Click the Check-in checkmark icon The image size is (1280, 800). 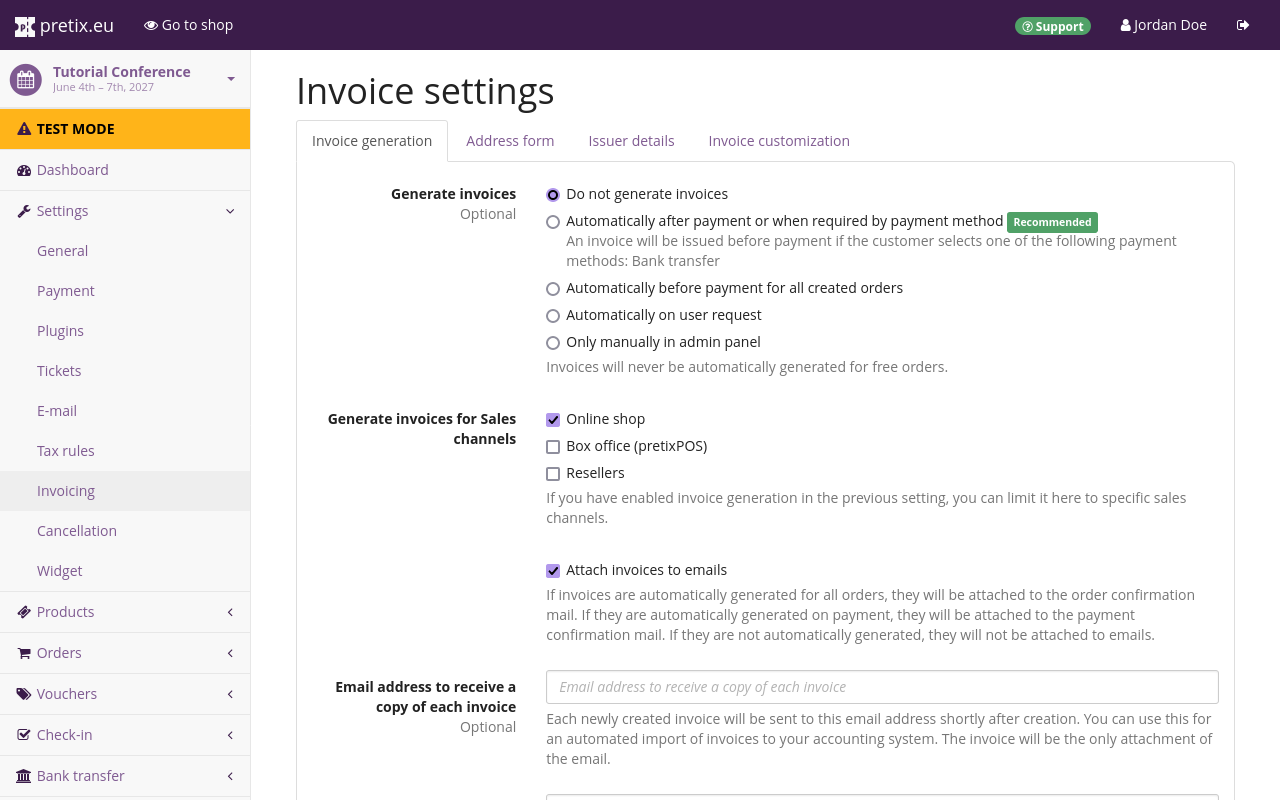click(x=24, y=735)
